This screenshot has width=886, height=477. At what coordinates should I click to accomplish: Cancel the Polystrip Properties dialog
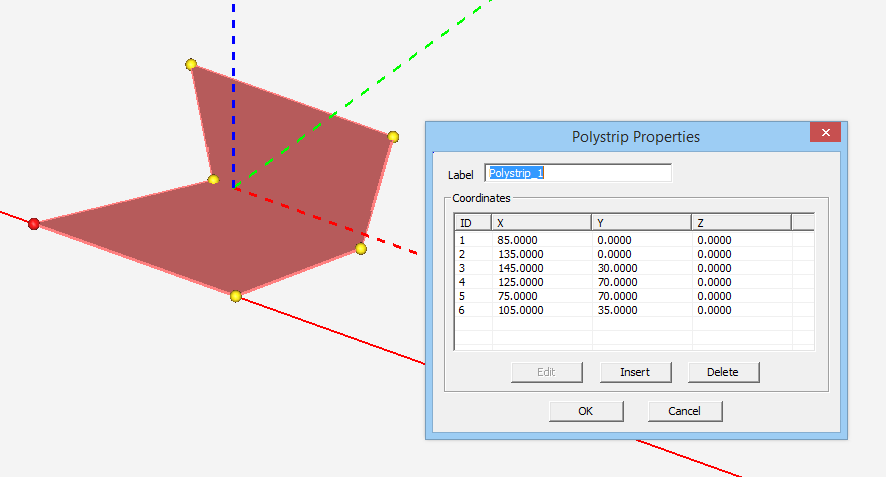click(x=685, y=411)
